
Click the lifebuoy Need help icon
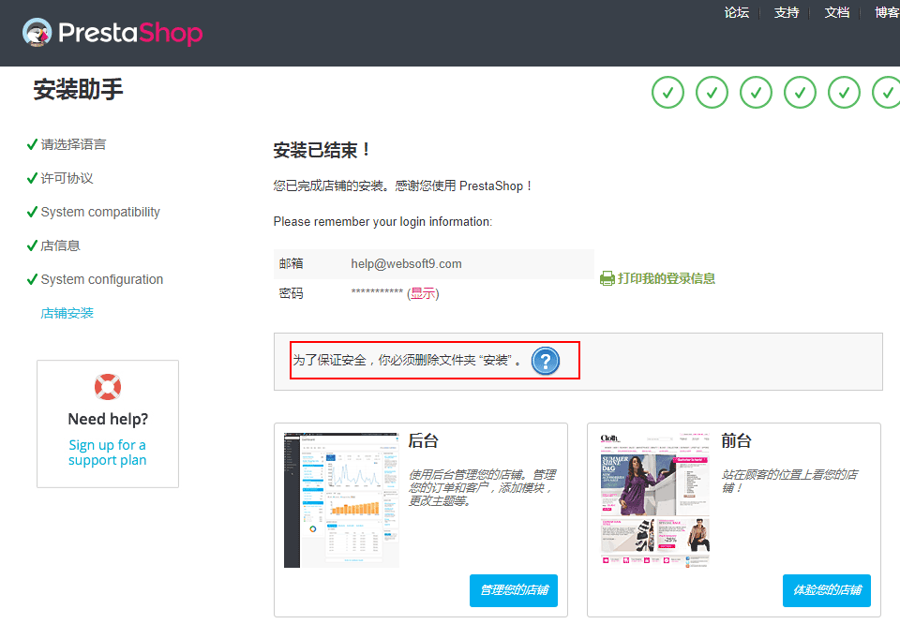pos(107,387)
